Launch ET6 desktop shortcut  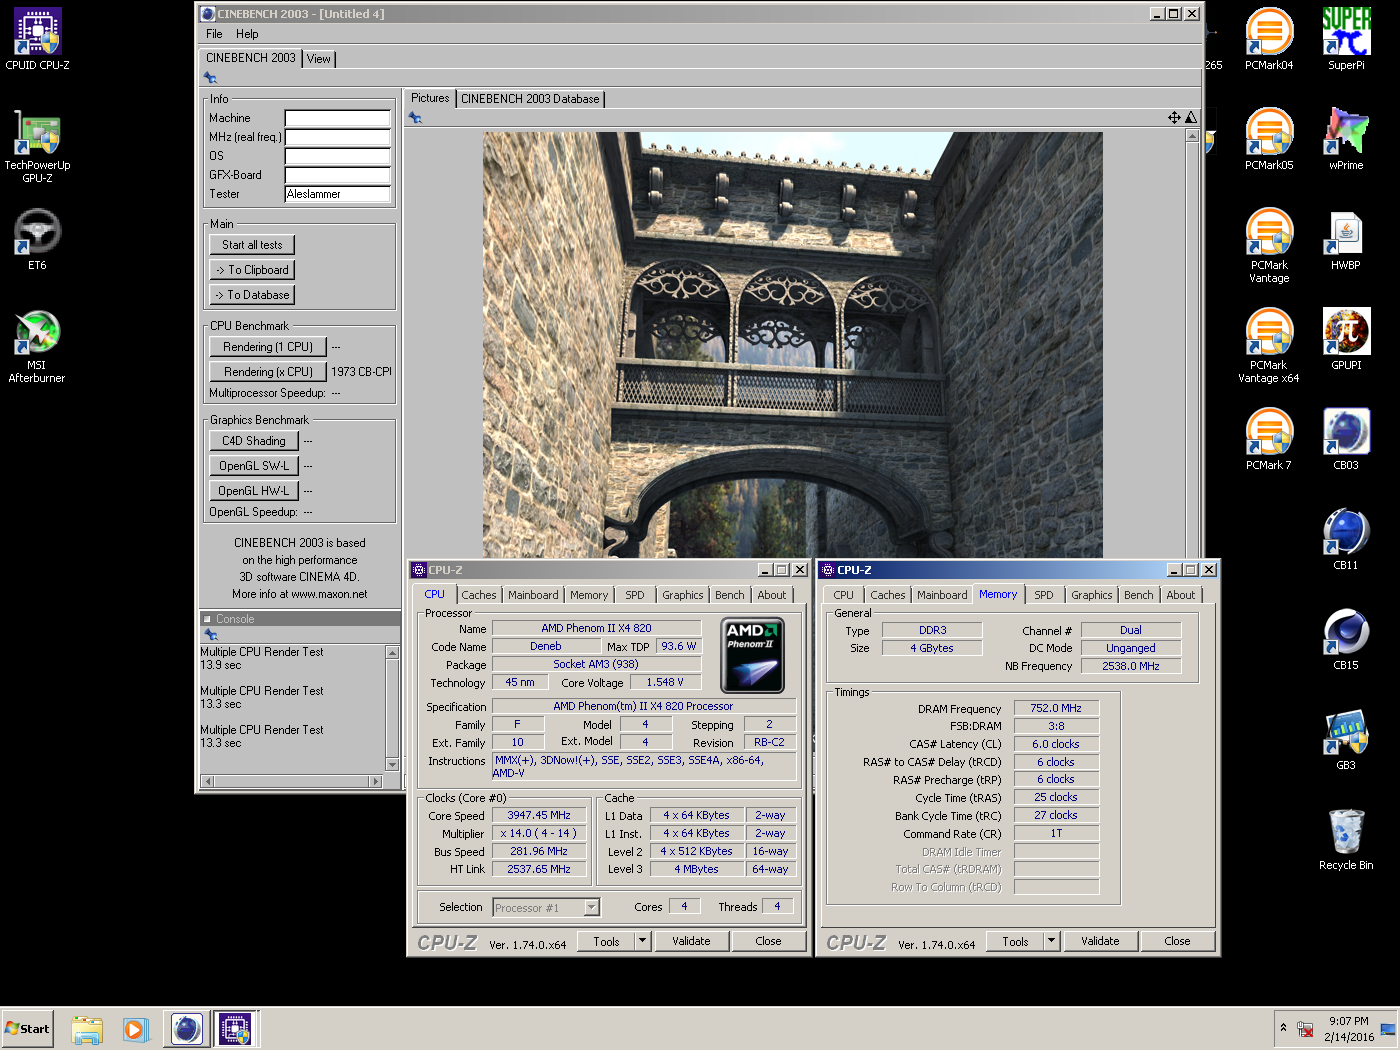point(37,239)
